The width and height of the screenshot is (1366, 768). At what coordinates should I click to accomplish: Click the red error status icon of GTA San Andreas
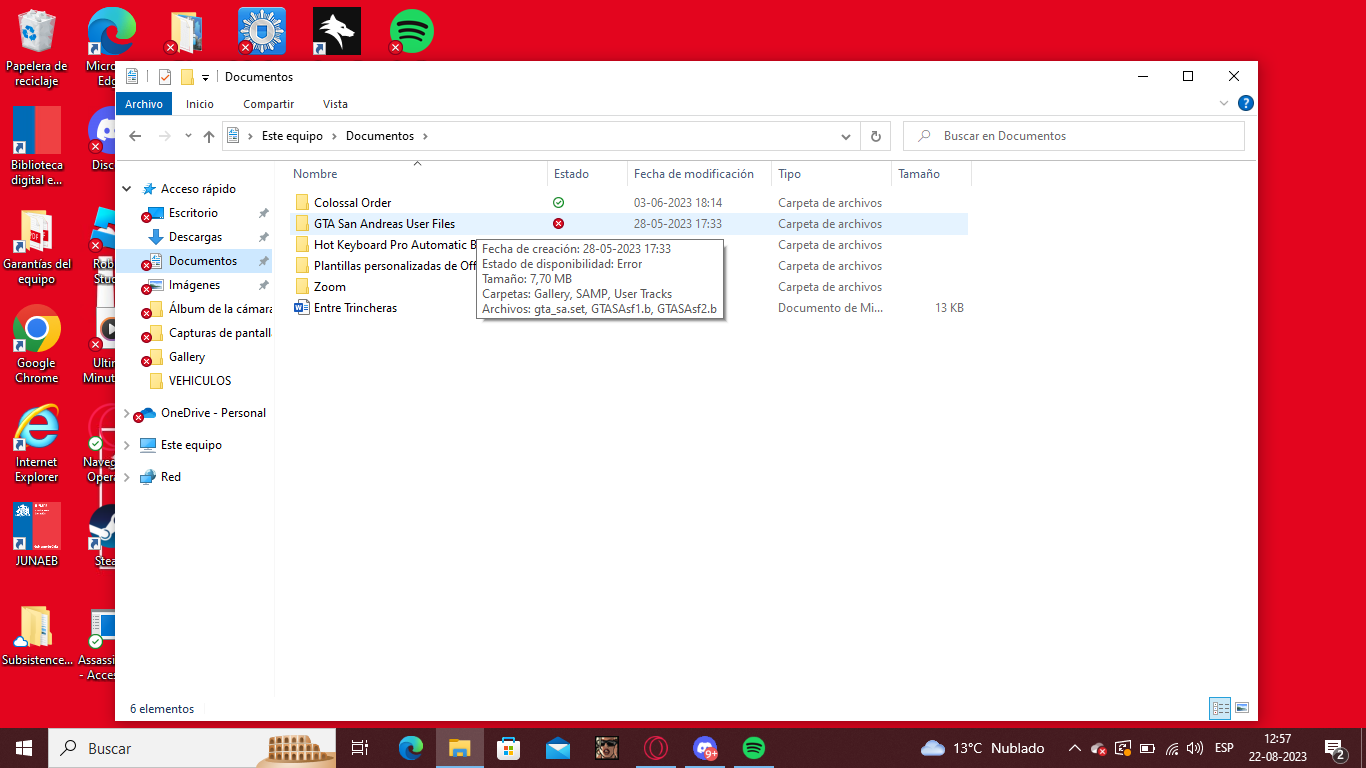tap(558, 224)
